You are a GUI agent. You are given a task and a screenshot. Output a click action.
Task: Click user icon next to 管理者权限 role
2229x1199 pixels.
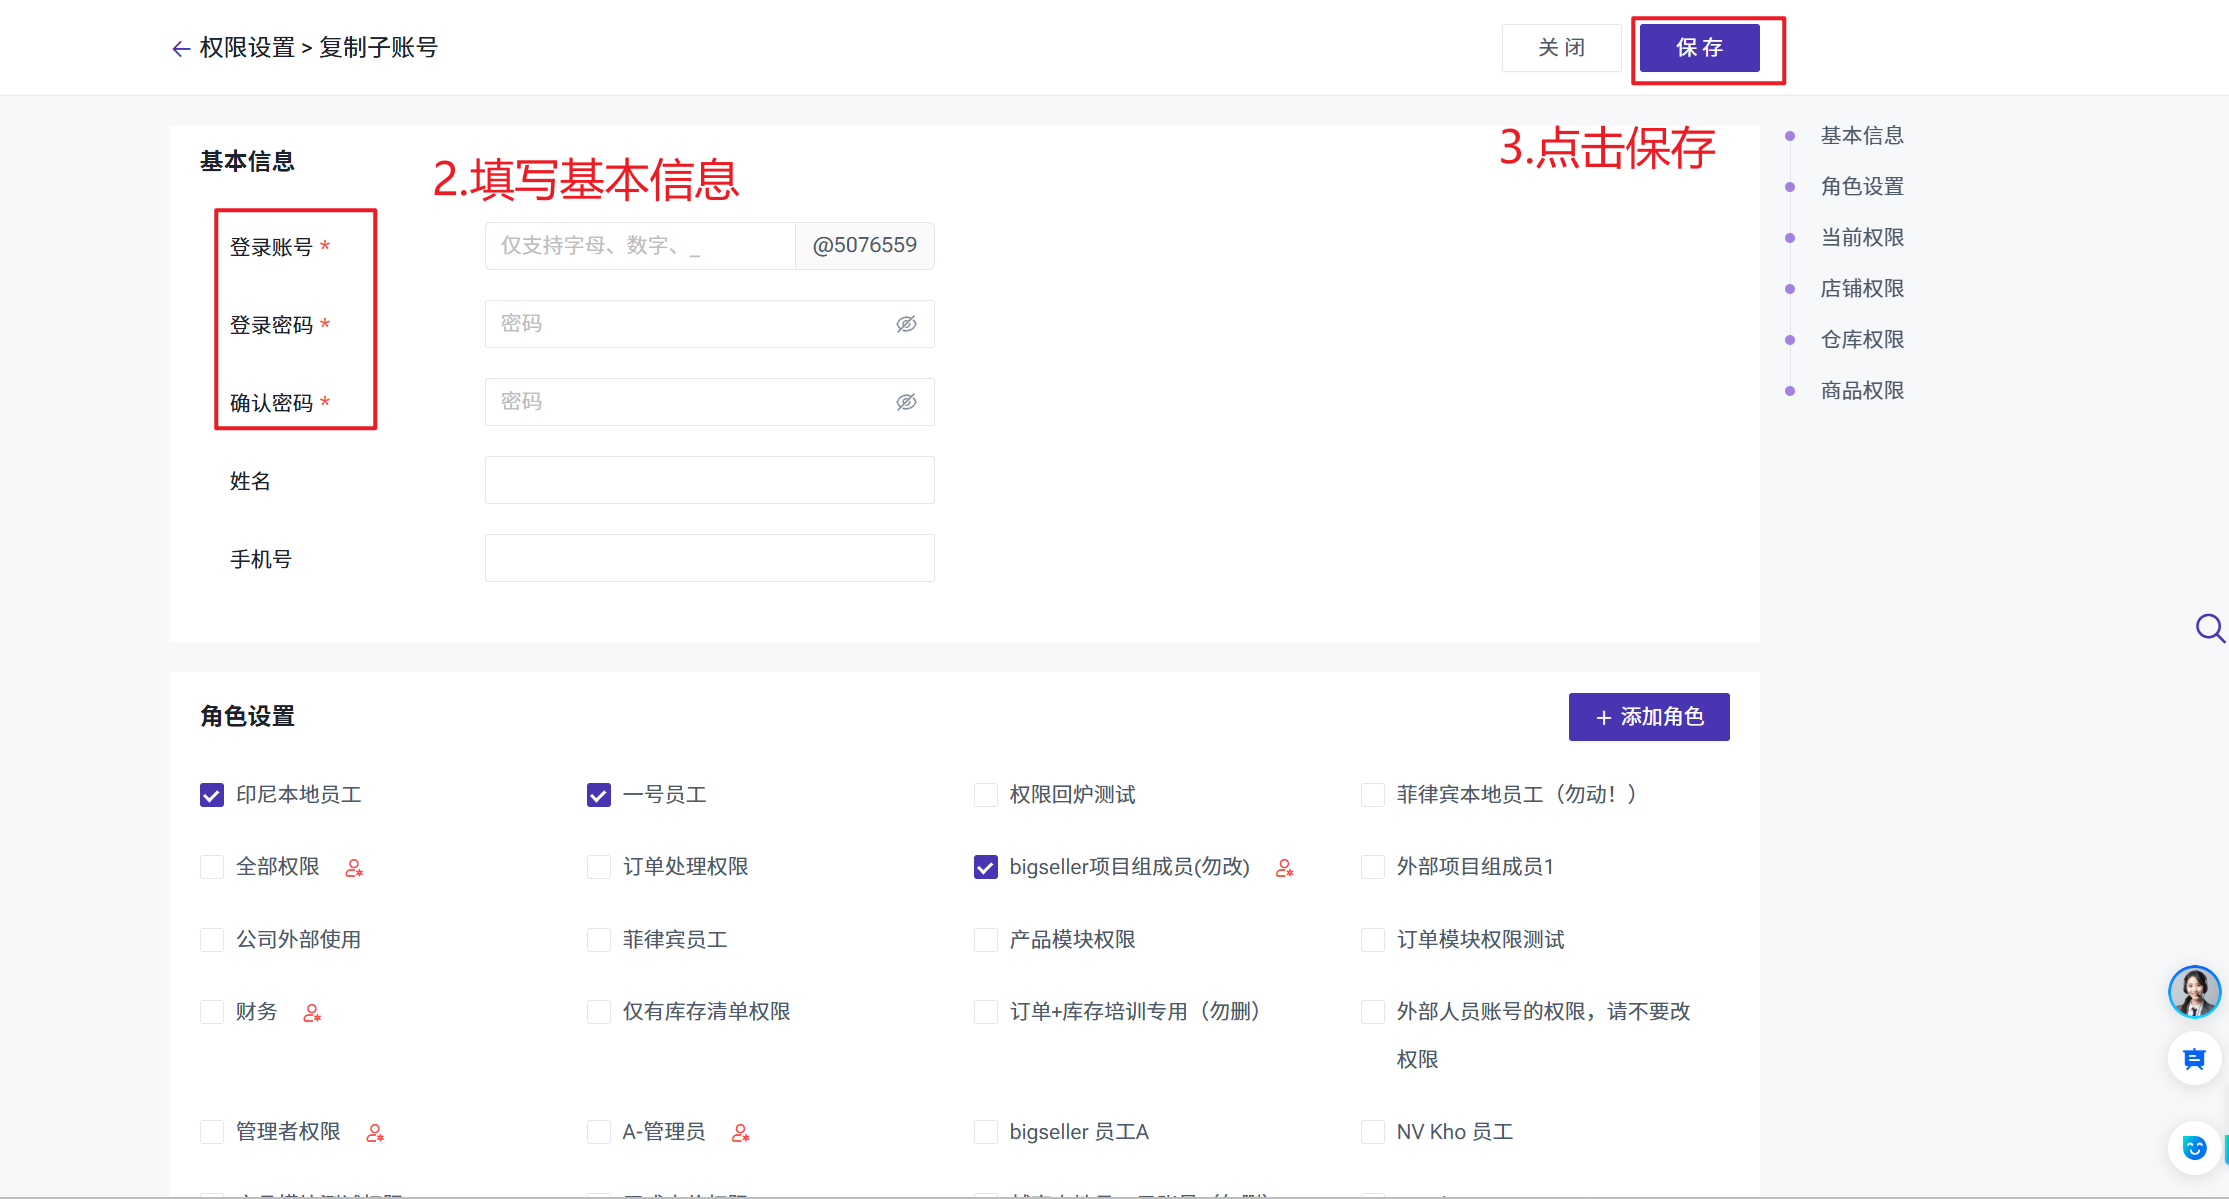pos(375,1133)
